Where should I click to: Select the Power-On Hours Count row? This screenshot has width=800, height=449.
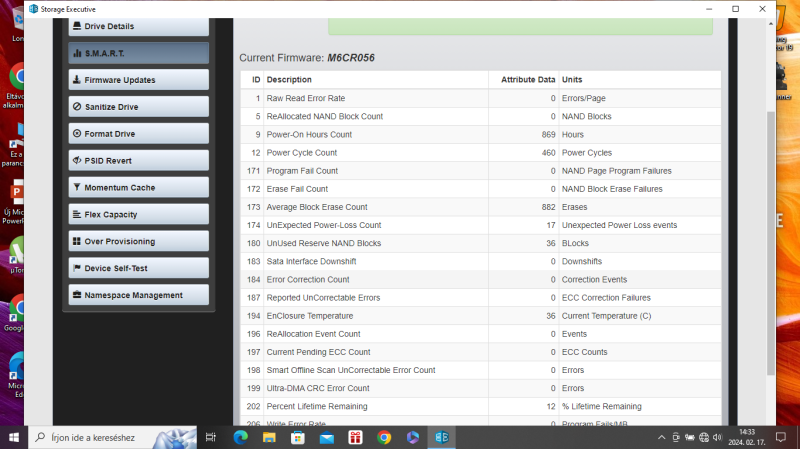[x=481, y=135]
